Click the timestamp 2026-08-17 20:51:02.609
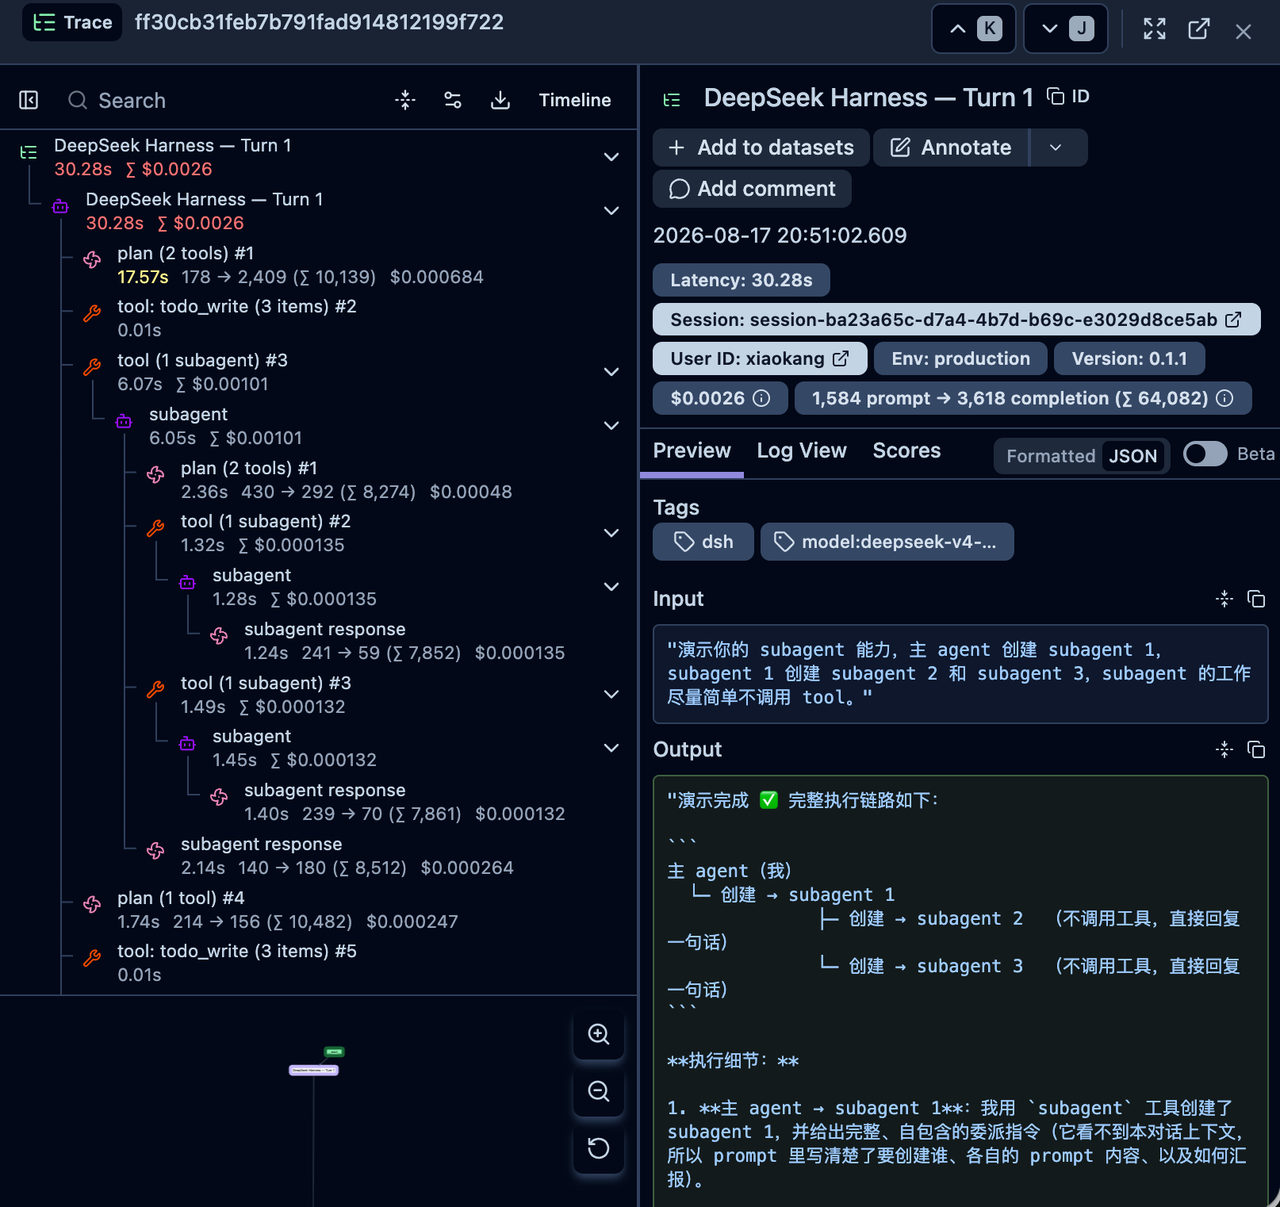This screenshot has height=1207, width=1280. [780, 236]
